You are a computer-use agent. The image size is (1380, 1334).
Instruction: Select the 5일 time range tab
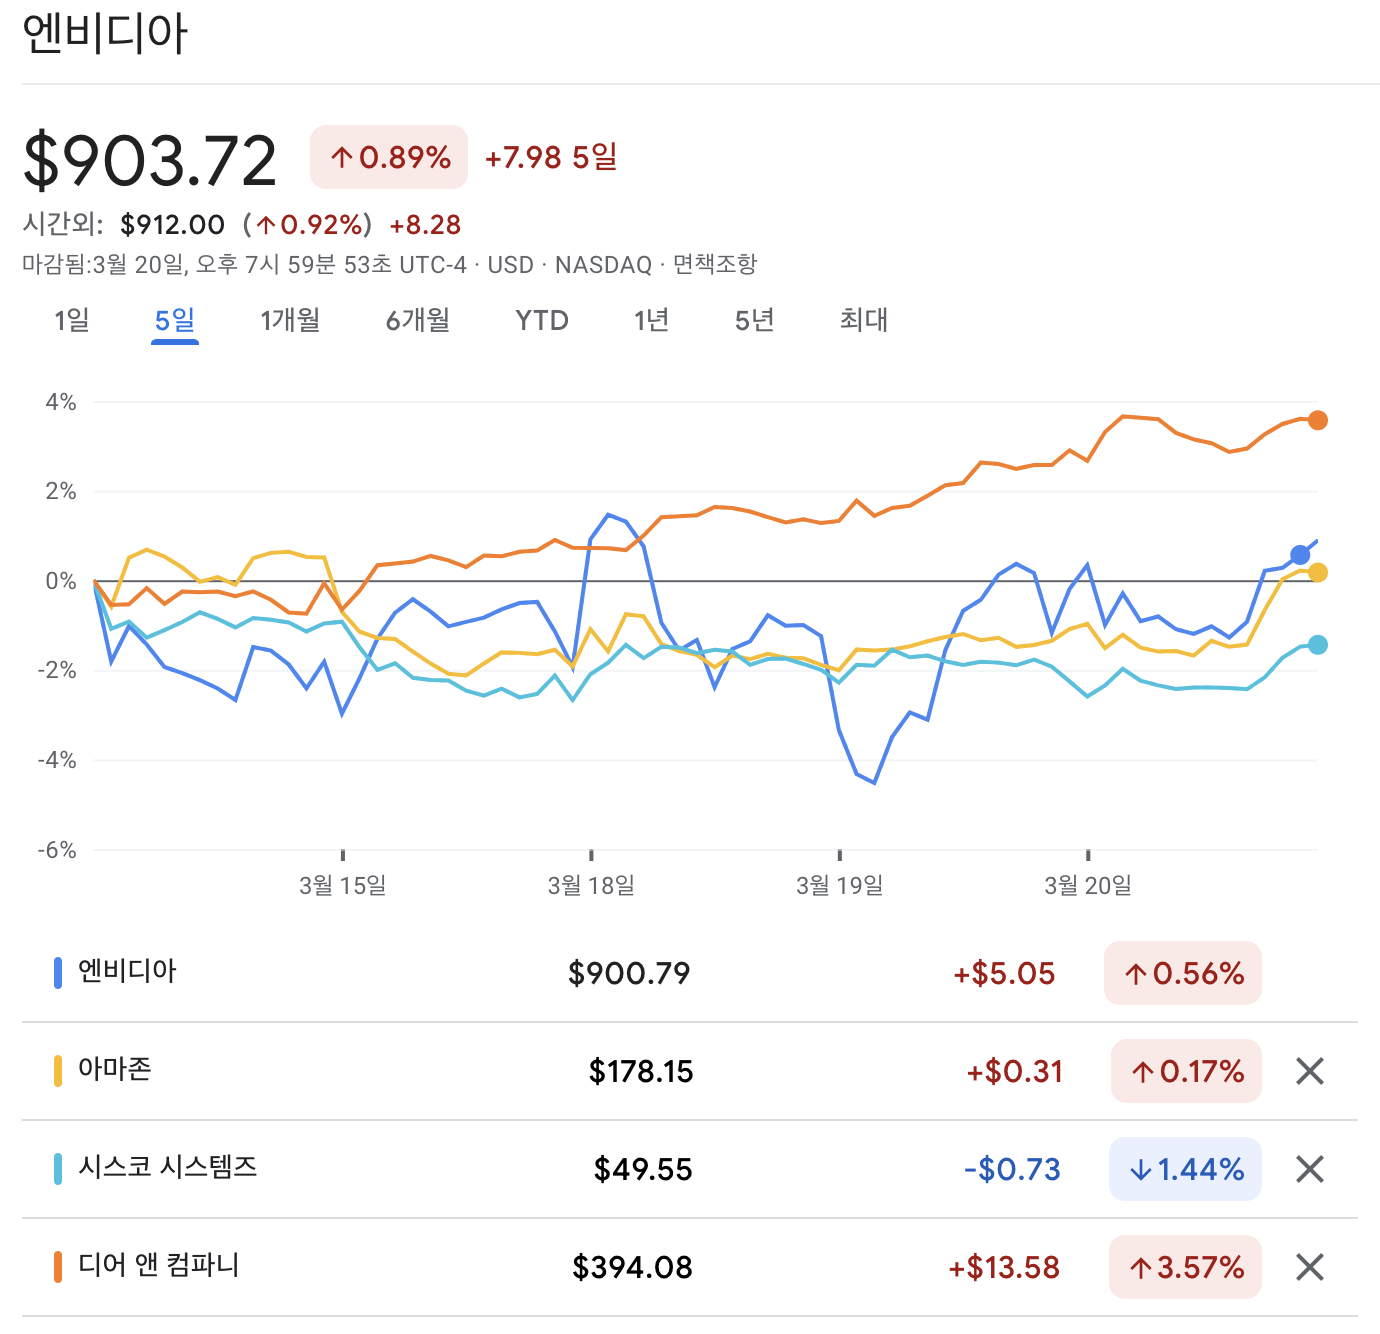[175, 320]
